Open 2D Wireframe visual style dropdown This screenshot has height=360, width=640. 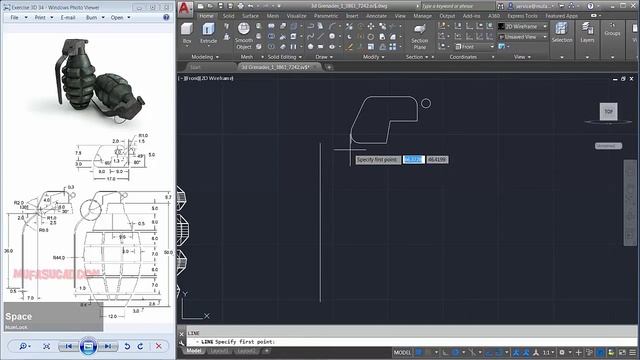pos(523,27)
